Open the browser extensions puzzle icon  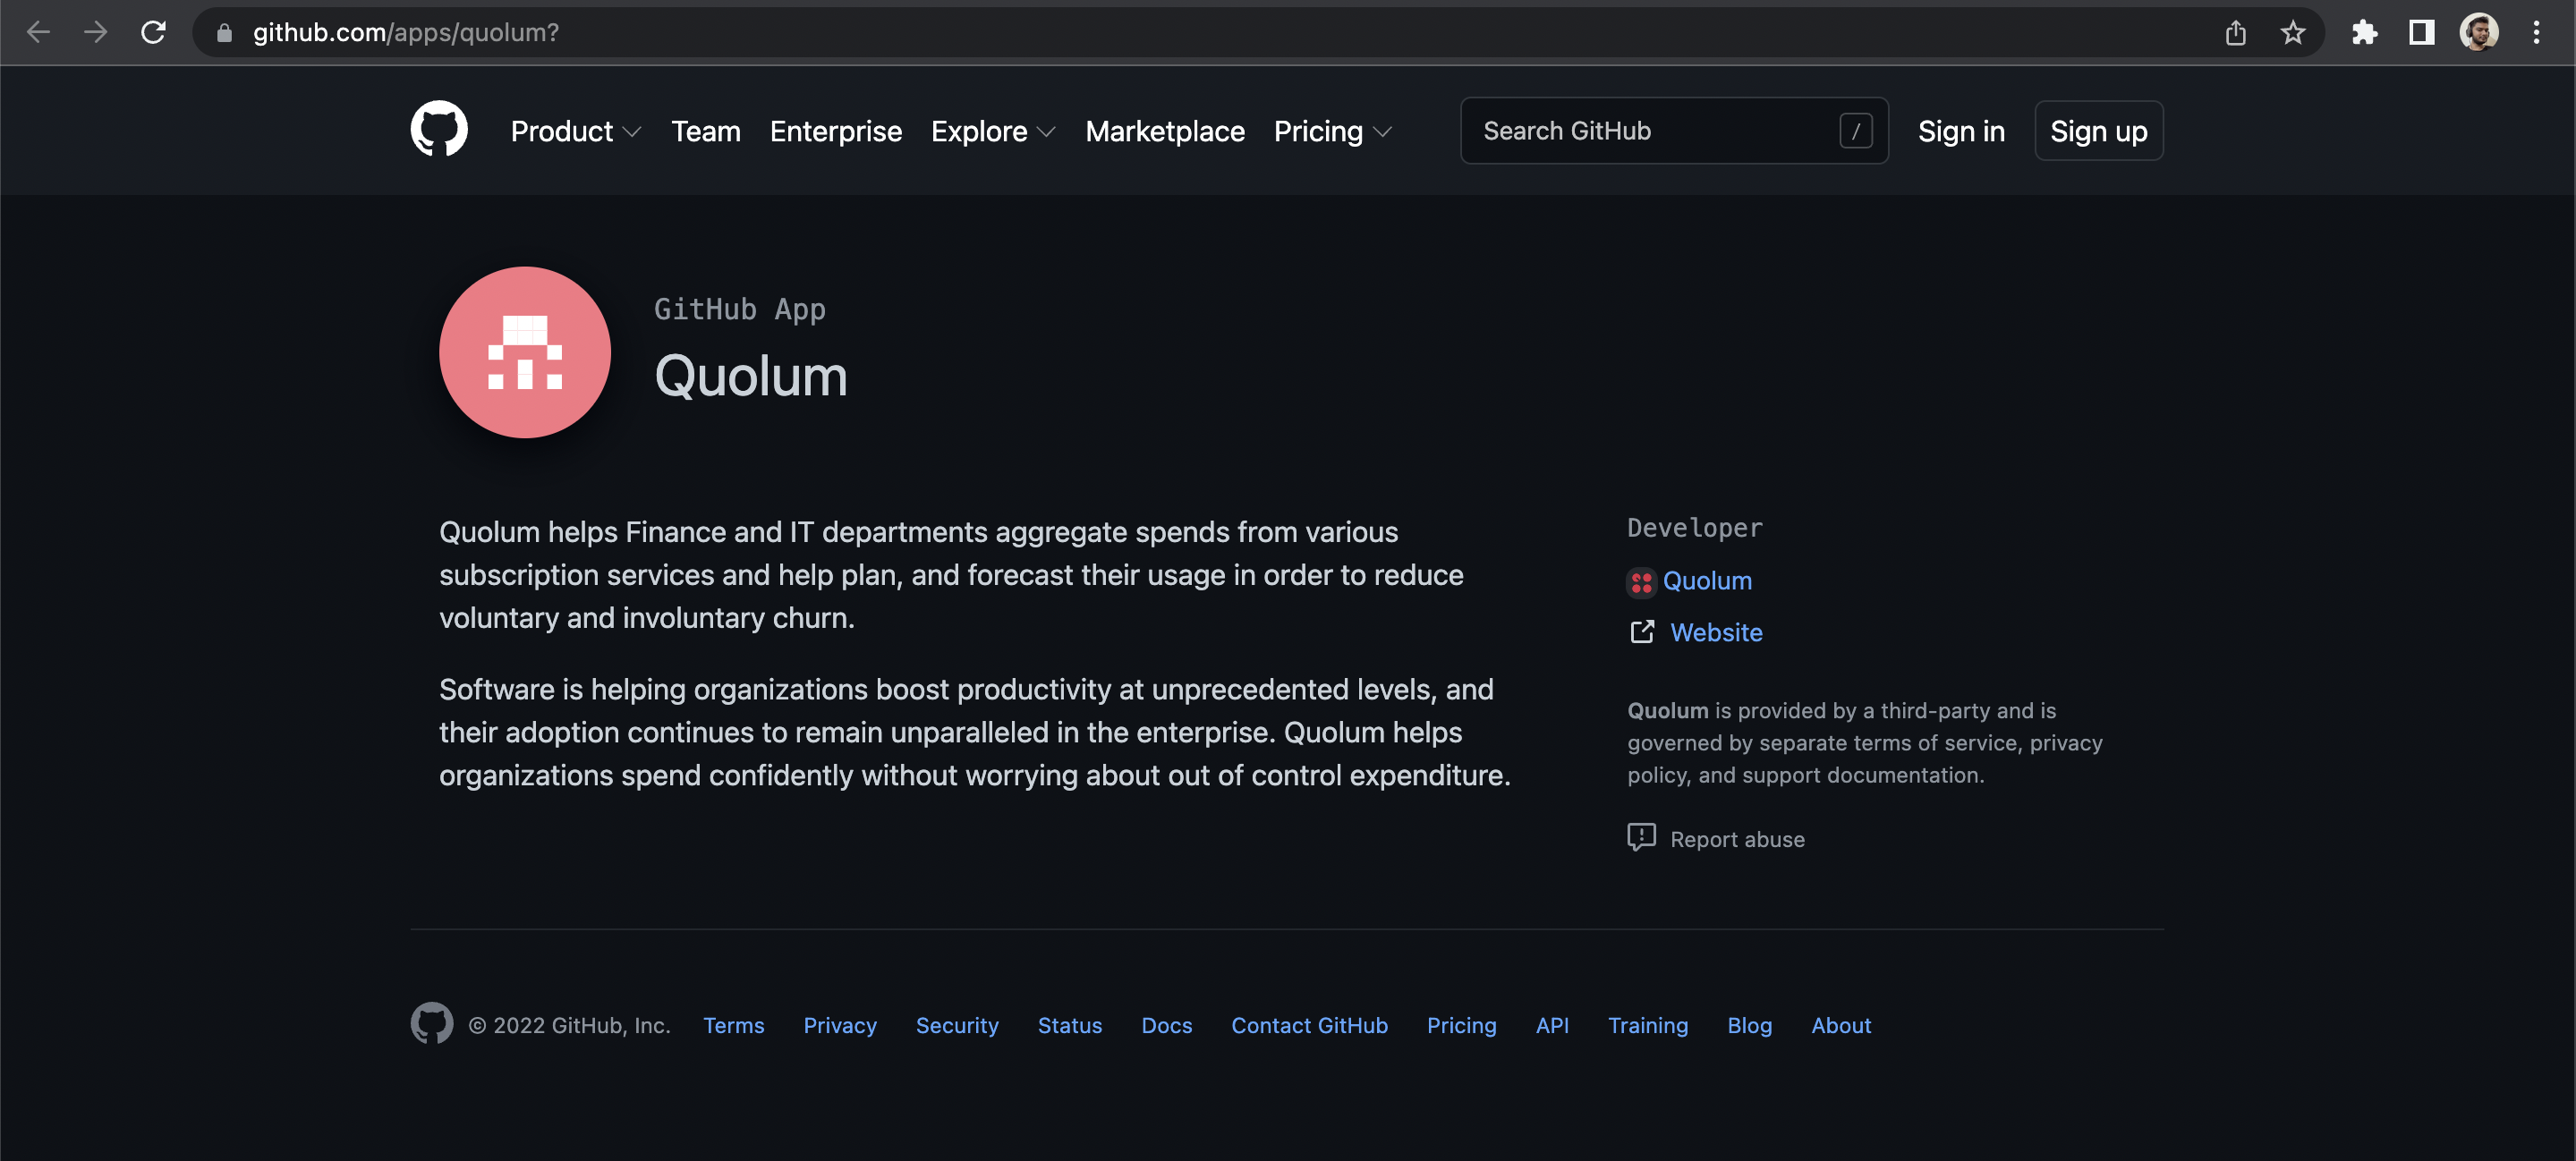pyautogui.click(x=2364, y=32)
